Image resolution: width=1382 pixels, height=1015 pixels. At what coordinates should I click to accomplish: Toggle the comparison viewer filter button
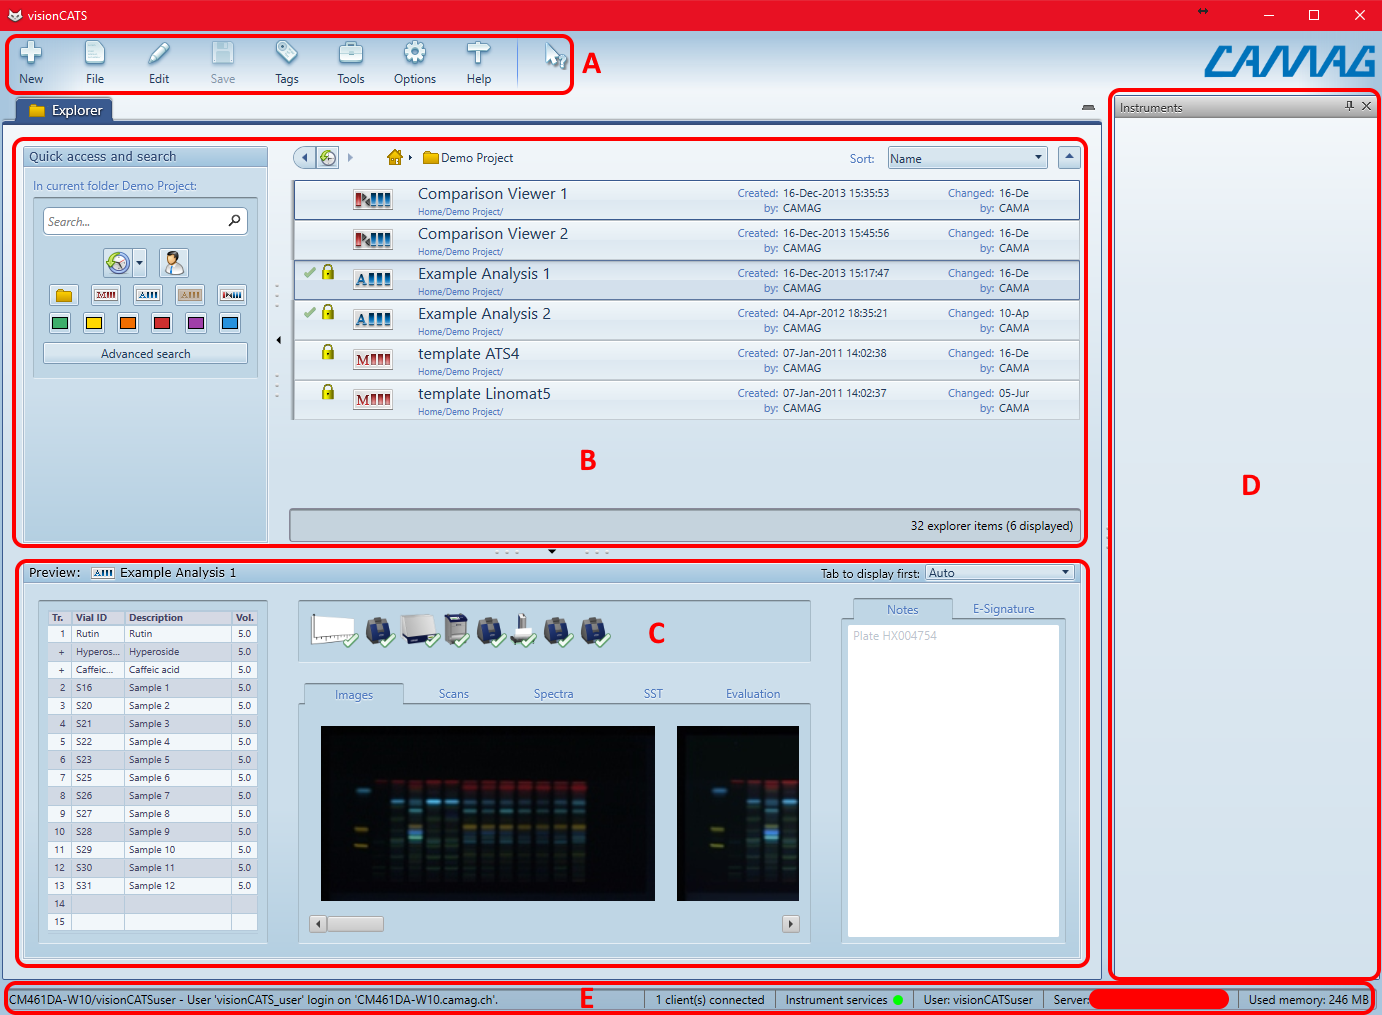coord(232,295)
